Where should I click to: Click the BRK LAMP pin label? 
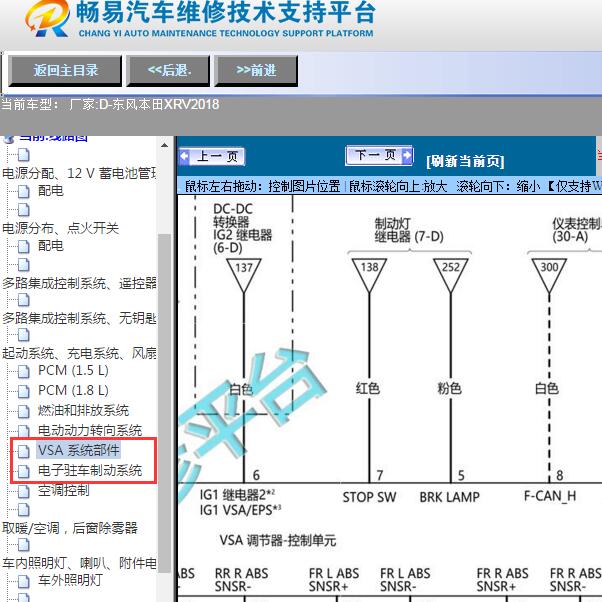[450, 497]
